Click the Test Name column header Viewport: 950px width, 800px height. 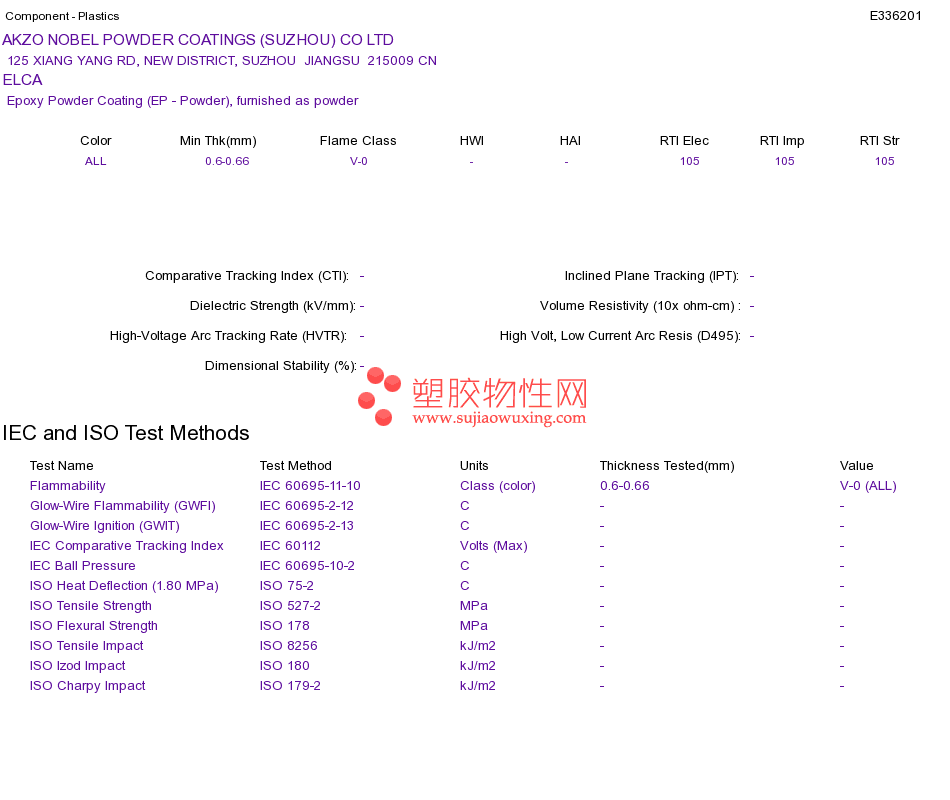click(x=62, y=465)
